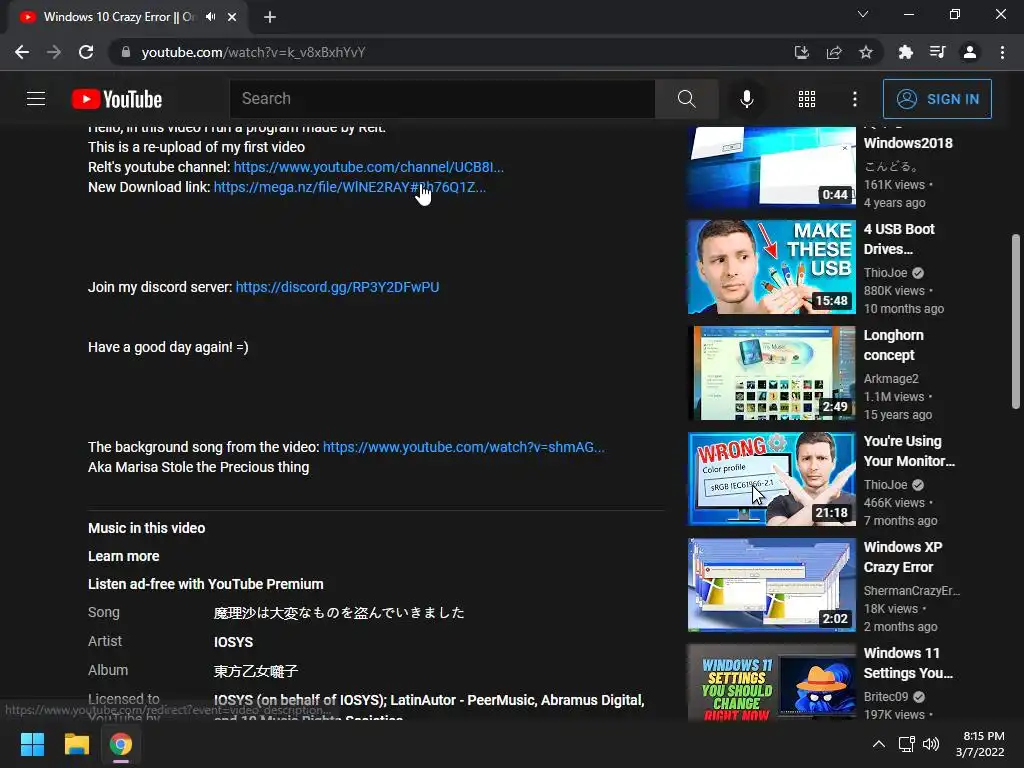Open the media controls icon in Chrome toolbar
The width and height of the screenshot is (1024, 768).
(x=938, y=52)
